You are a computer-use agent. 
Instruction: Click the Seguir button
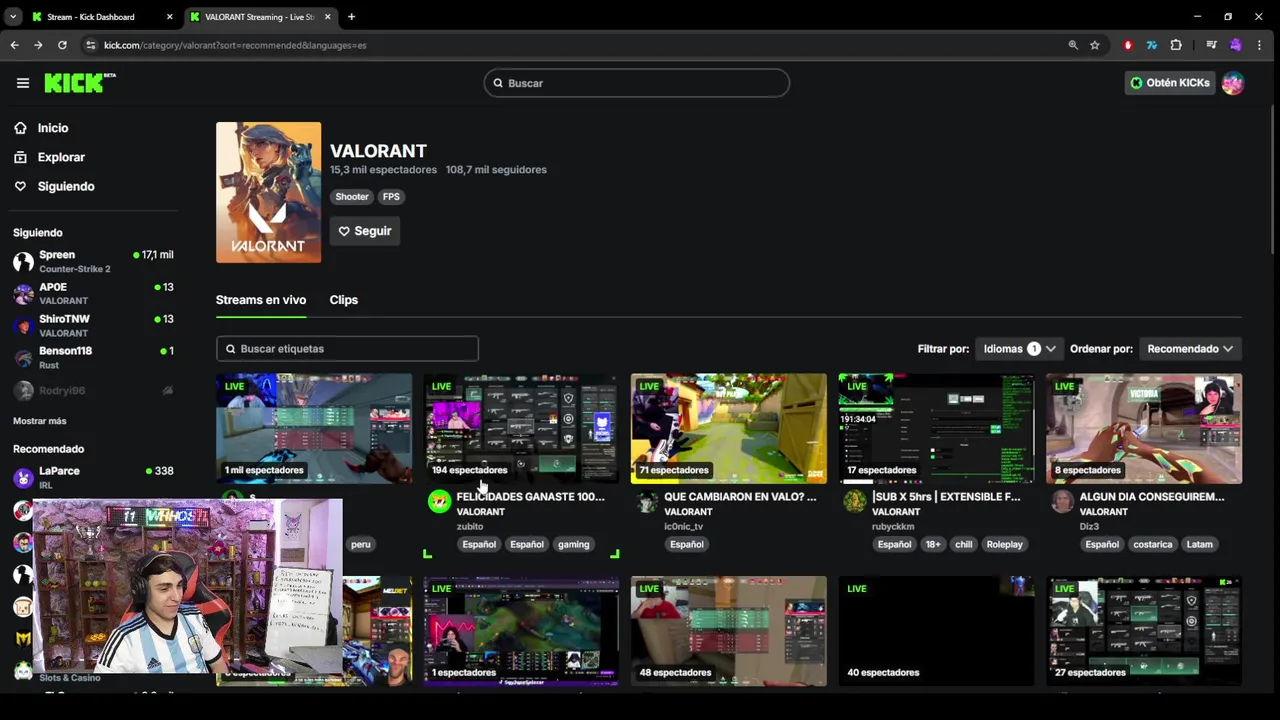[x=365, y=231]
